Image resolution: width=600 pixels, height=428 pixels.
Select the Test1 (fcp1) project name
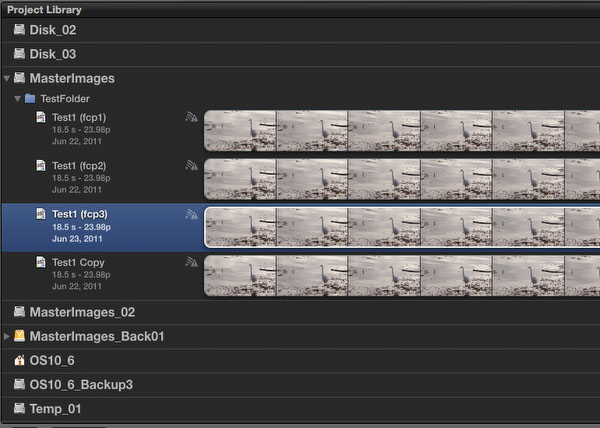click(x=79, y=117)
